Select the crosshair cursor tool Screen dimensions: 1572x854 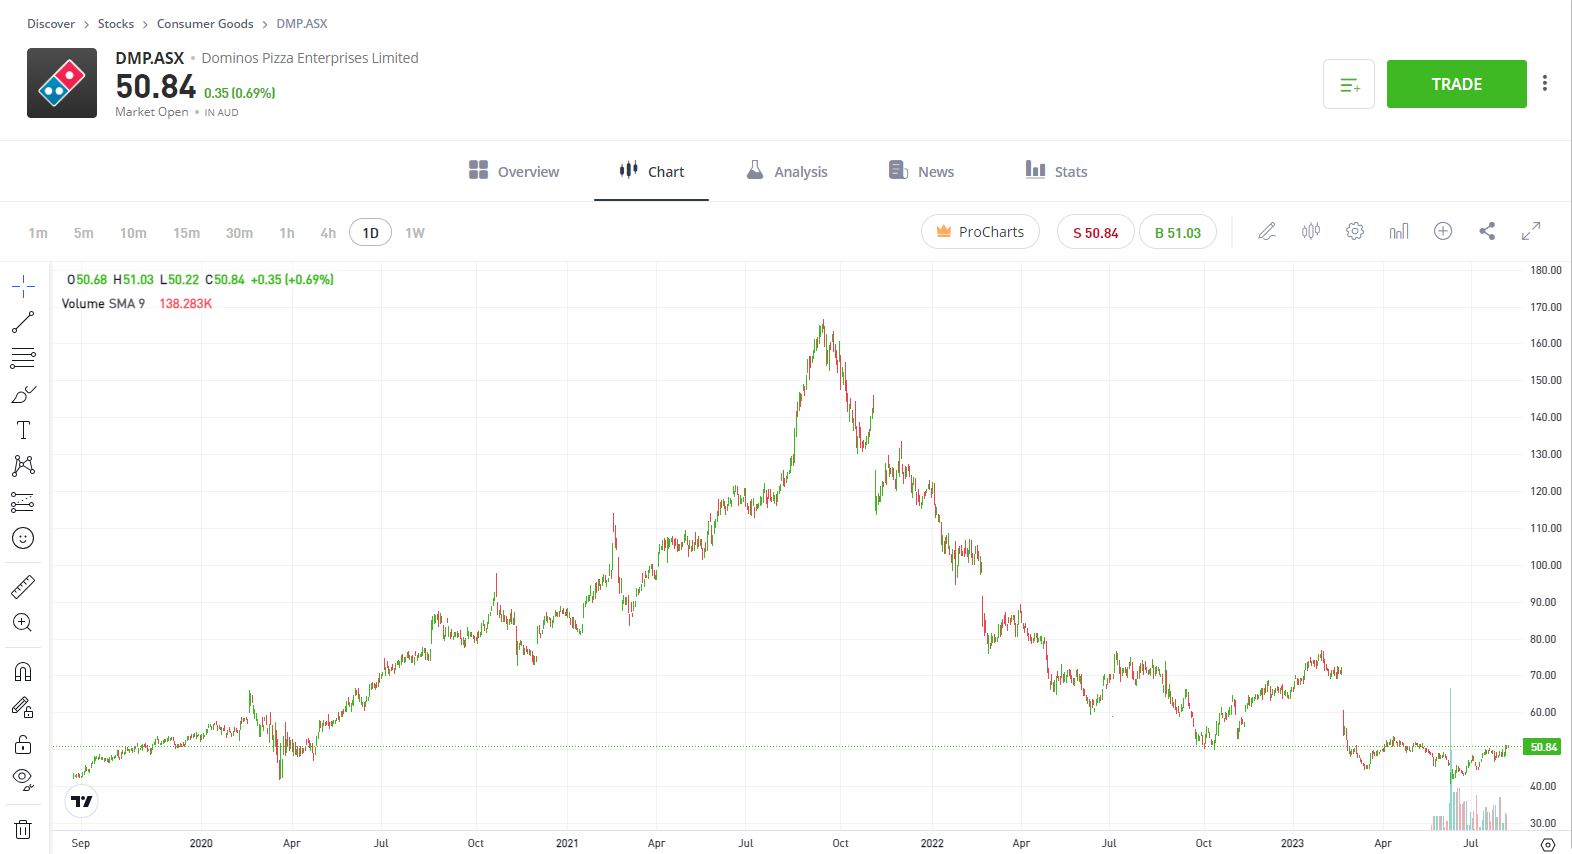[x=23, y=287]
